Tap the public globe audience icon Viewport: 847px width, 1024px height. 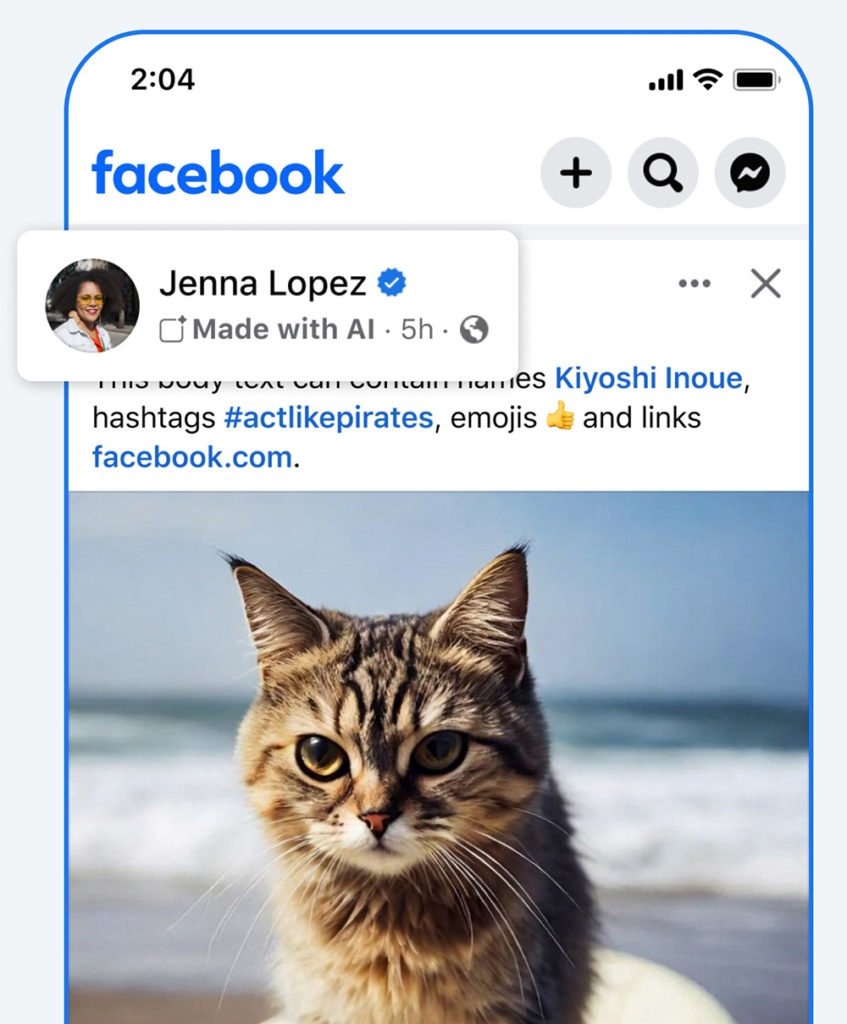[x=474, y=330]
